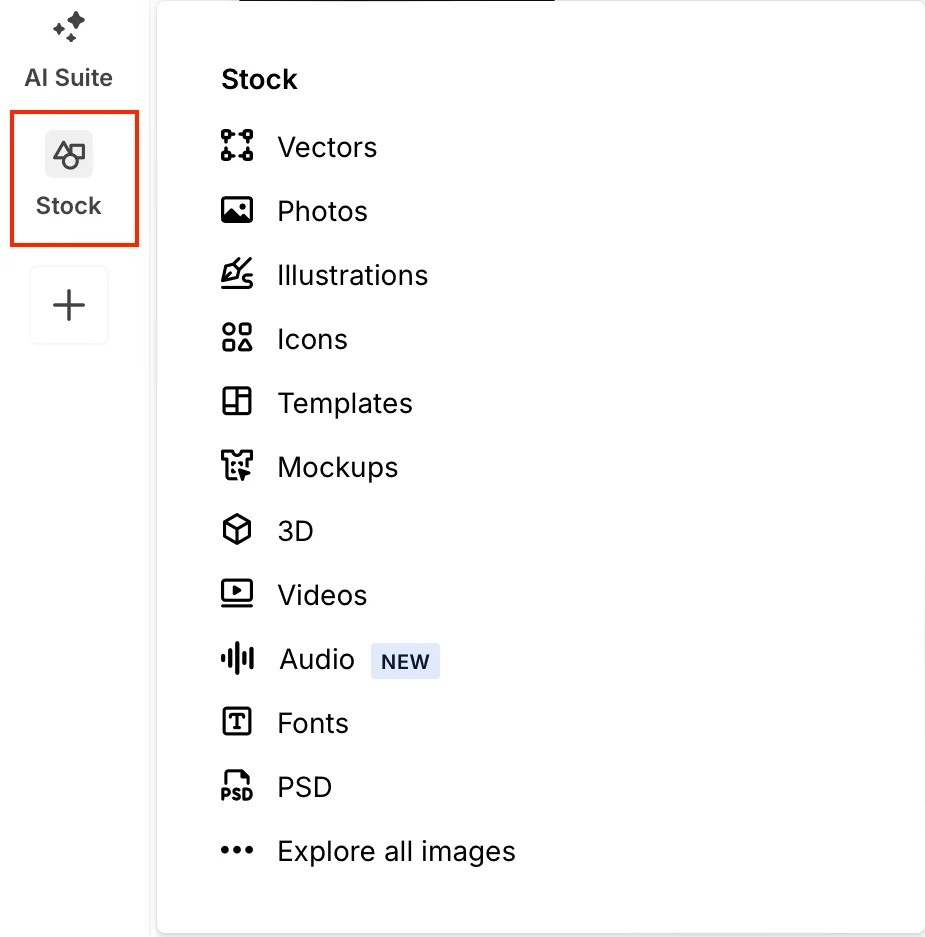Image resolution: width=925 pixels, height=937 pixels.
Task: Click the Icons shapes icon
Action: (x=237, y=338)
